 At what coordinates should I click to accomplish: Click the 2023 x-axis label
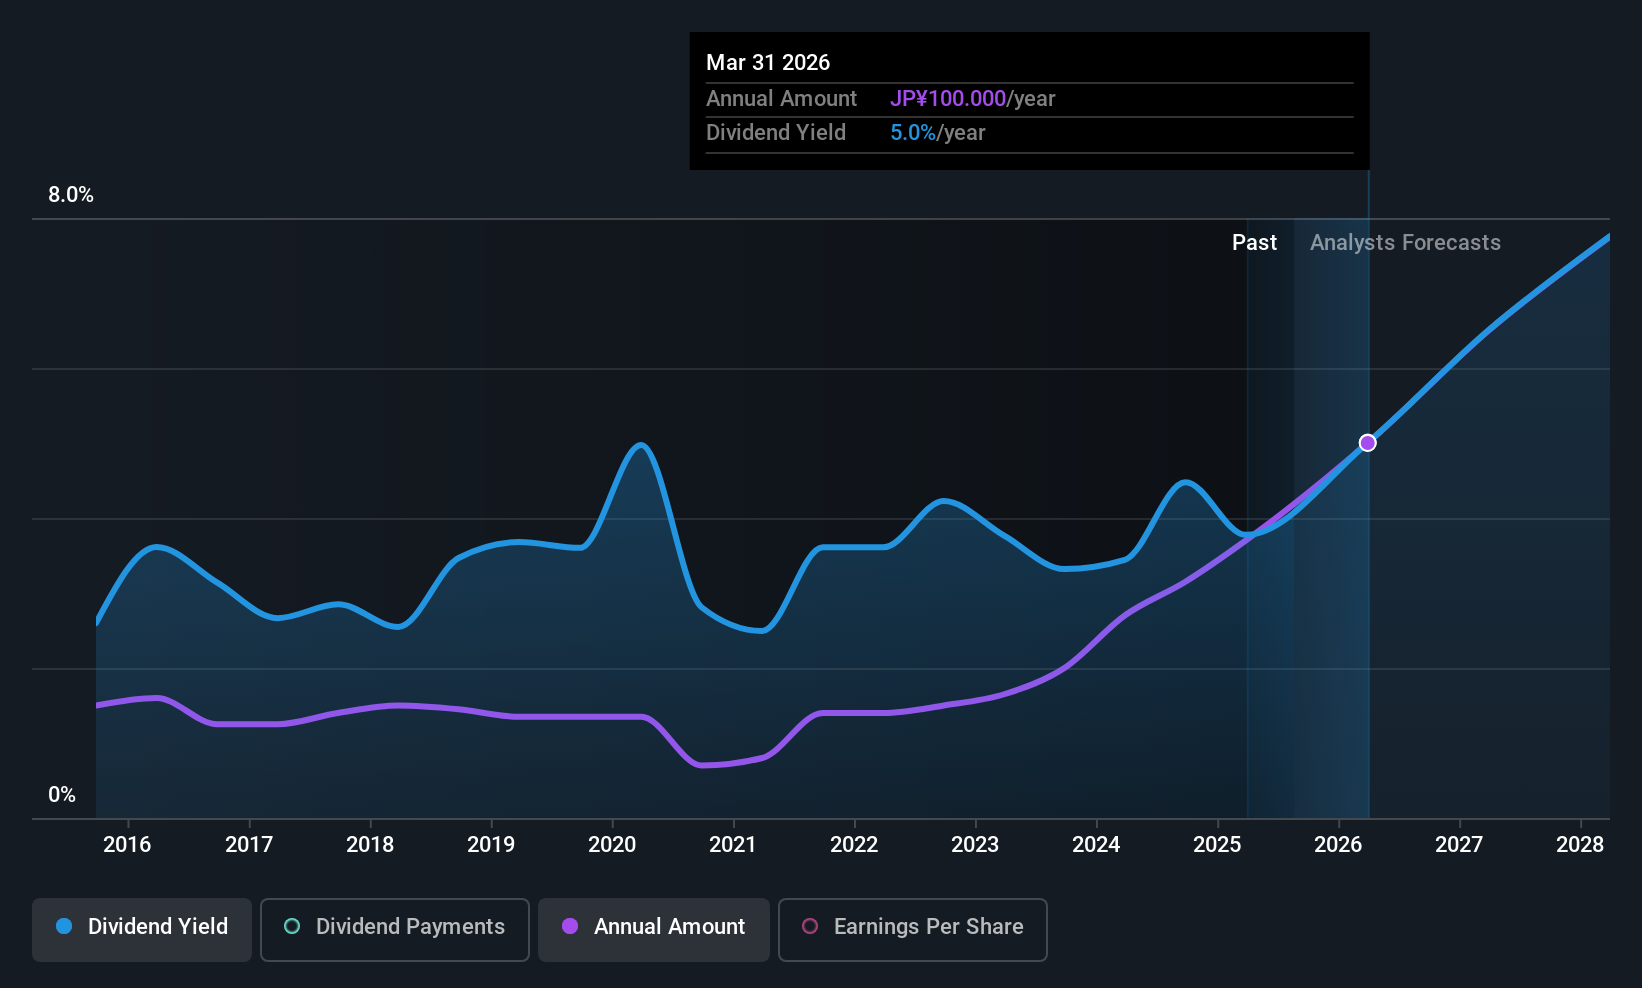975,845
